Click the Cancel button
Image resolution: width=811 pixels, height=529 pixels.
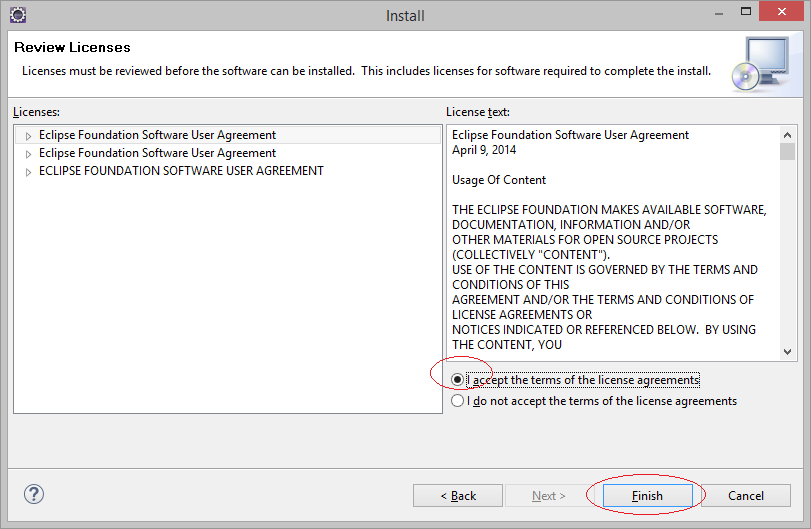745,496
